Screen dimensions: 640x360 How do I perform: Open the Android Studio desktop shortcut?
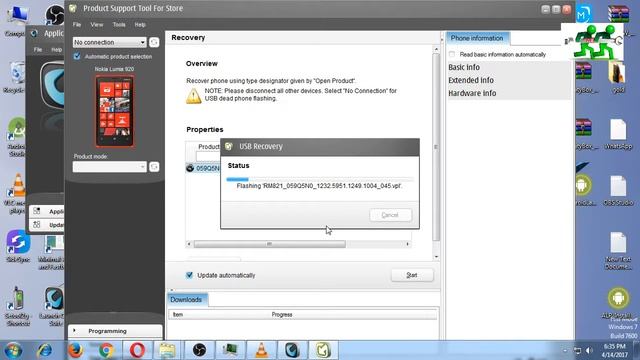pyautogui.click(x=16, y=137)
